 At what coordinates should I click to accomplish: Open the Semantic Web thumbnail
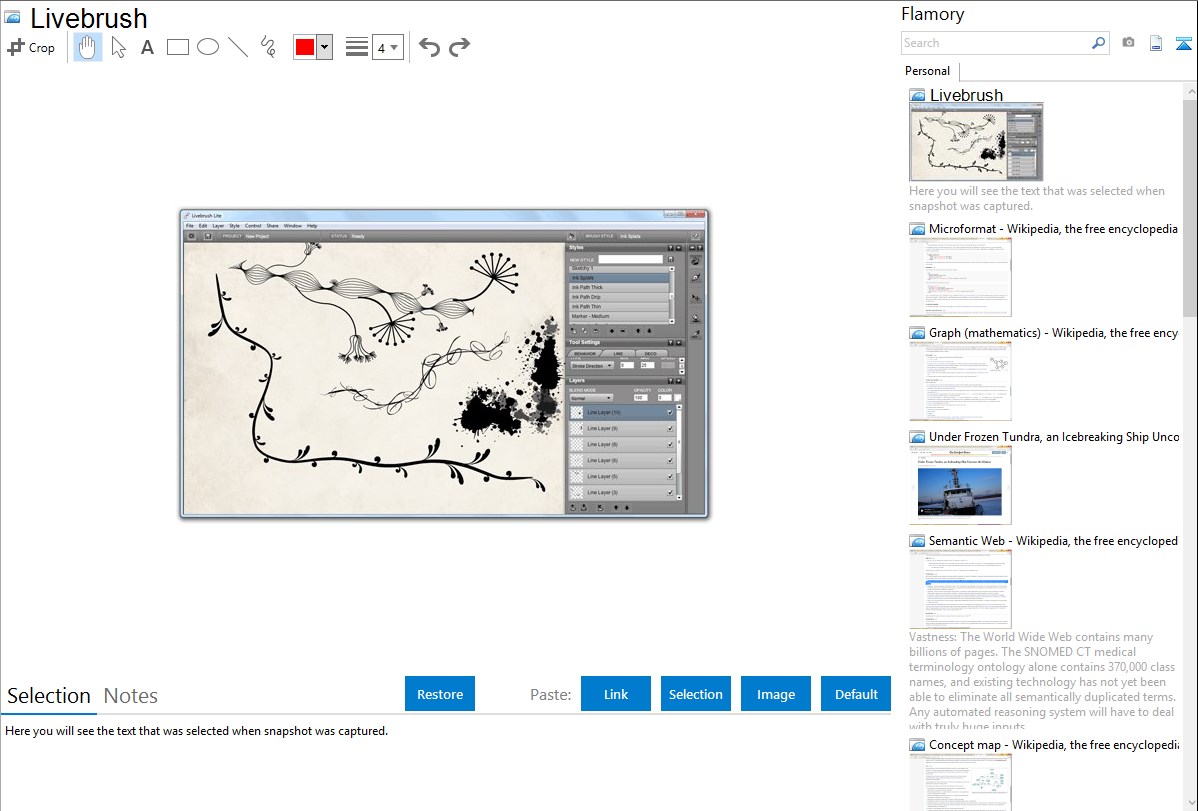pos(960,589)
